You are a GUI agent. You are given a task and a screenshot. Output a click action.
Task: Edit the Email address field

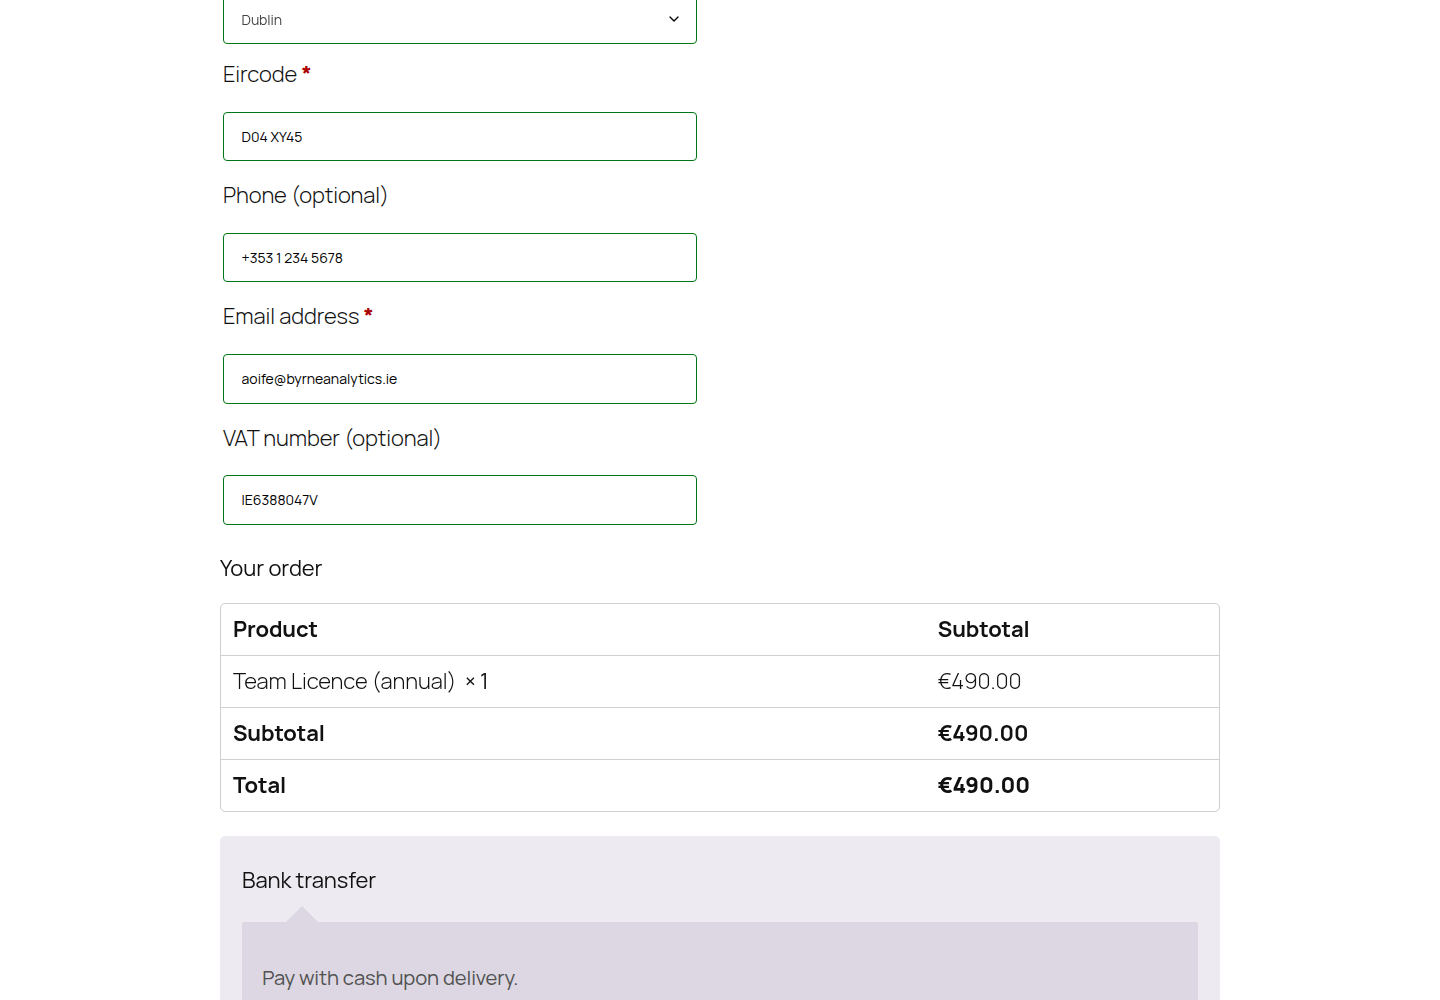[x=459, y=379]
